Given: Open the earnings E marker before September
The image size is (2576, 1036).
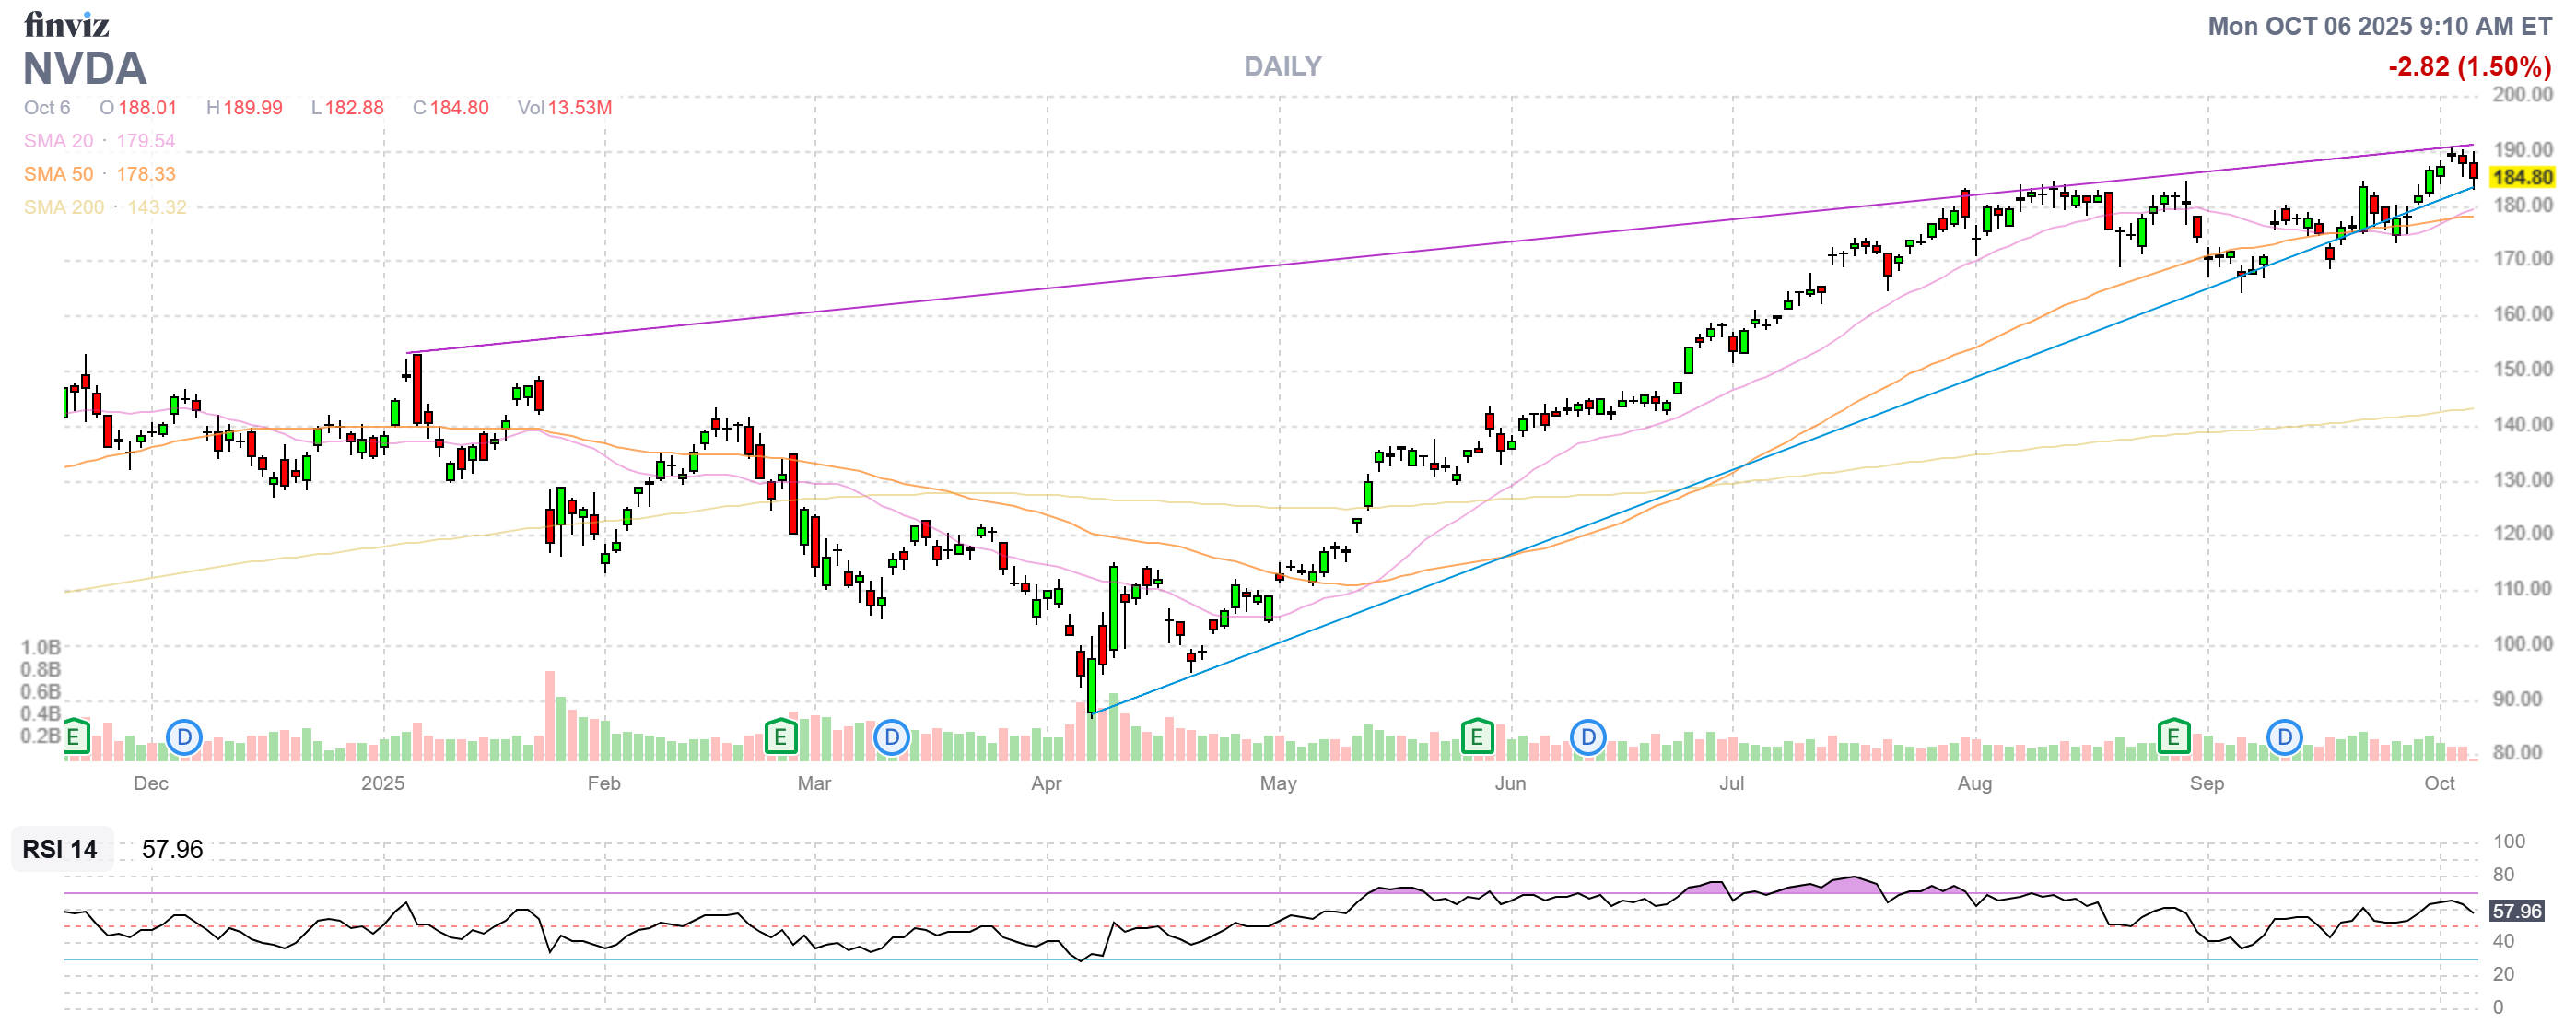Looking at the screenshot, I should 2173,738.
